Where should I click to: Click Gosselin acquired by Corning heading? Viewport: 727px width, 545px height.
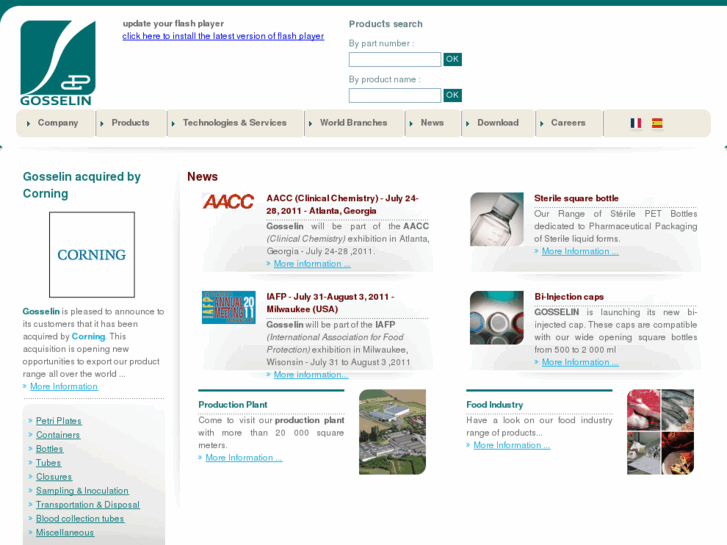pyautogui.click(x=82, y=185)
